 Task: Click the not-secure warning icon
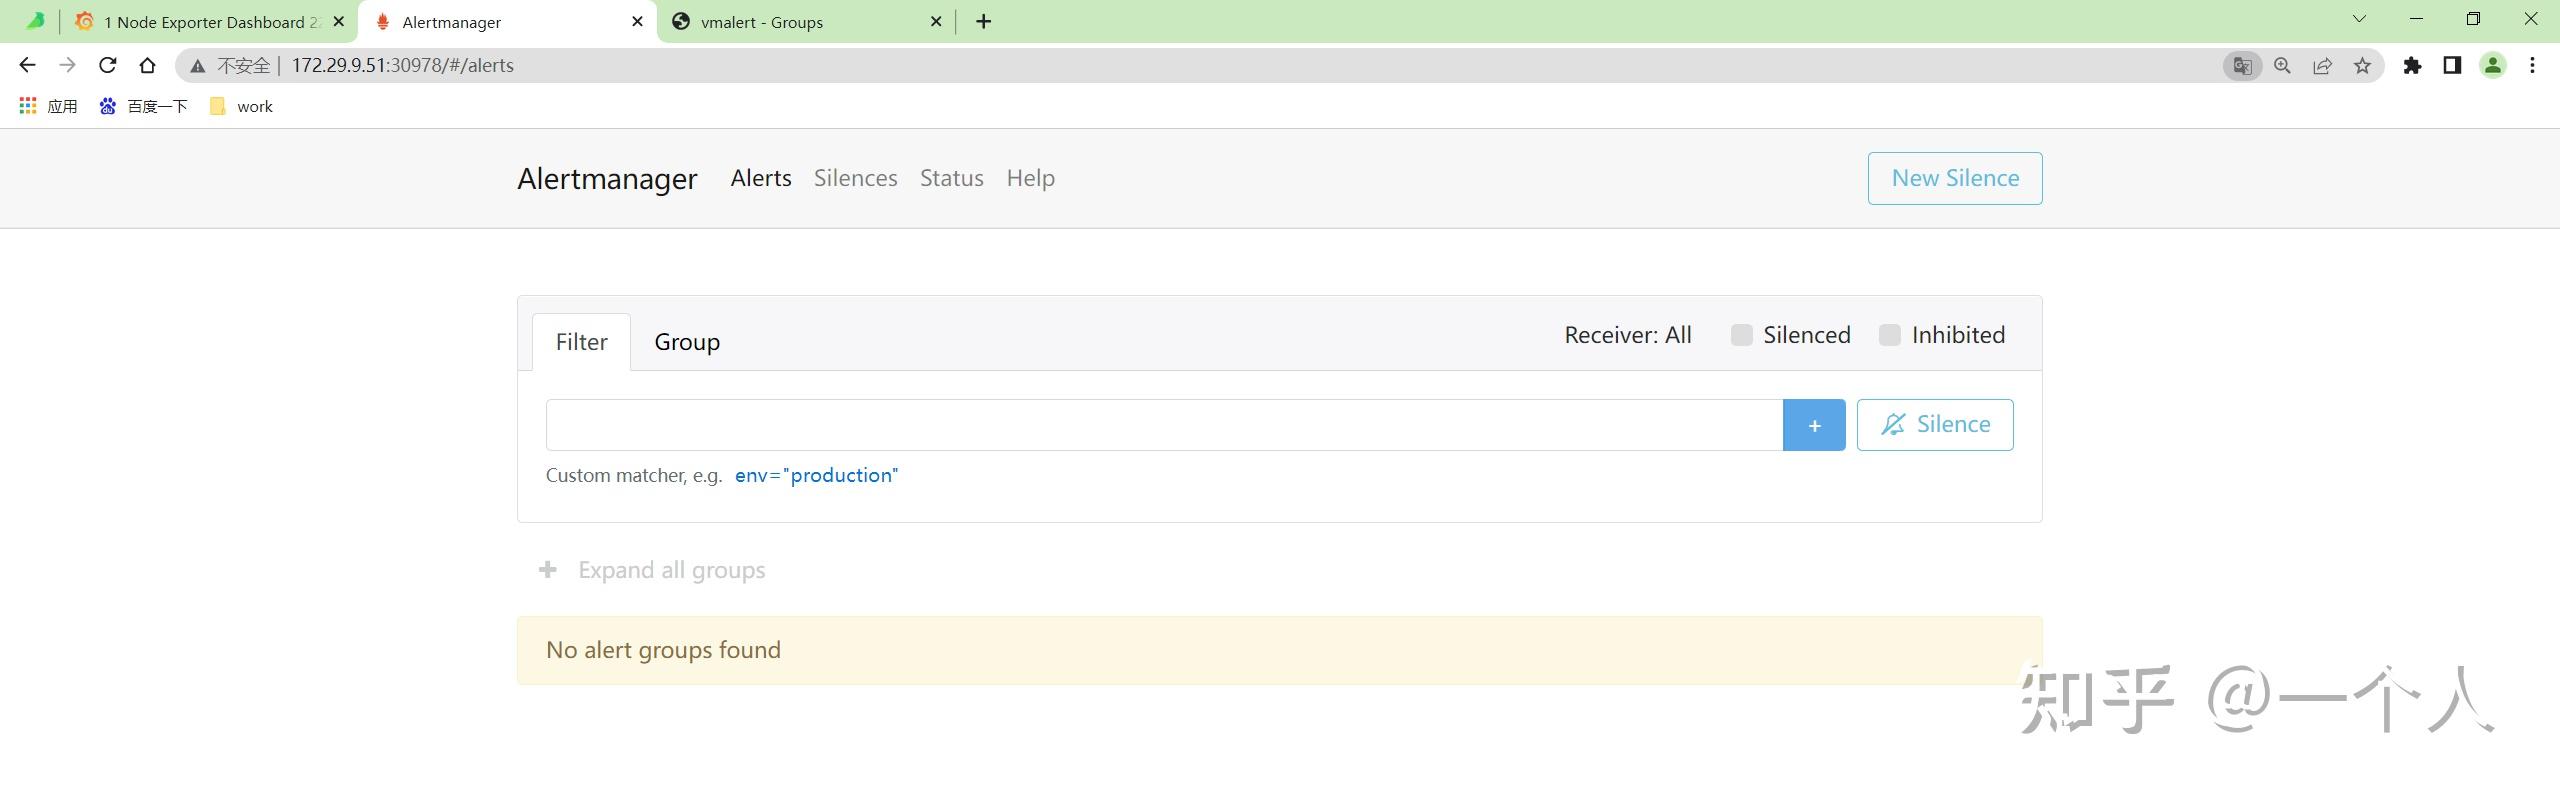[x=198, y=66]
